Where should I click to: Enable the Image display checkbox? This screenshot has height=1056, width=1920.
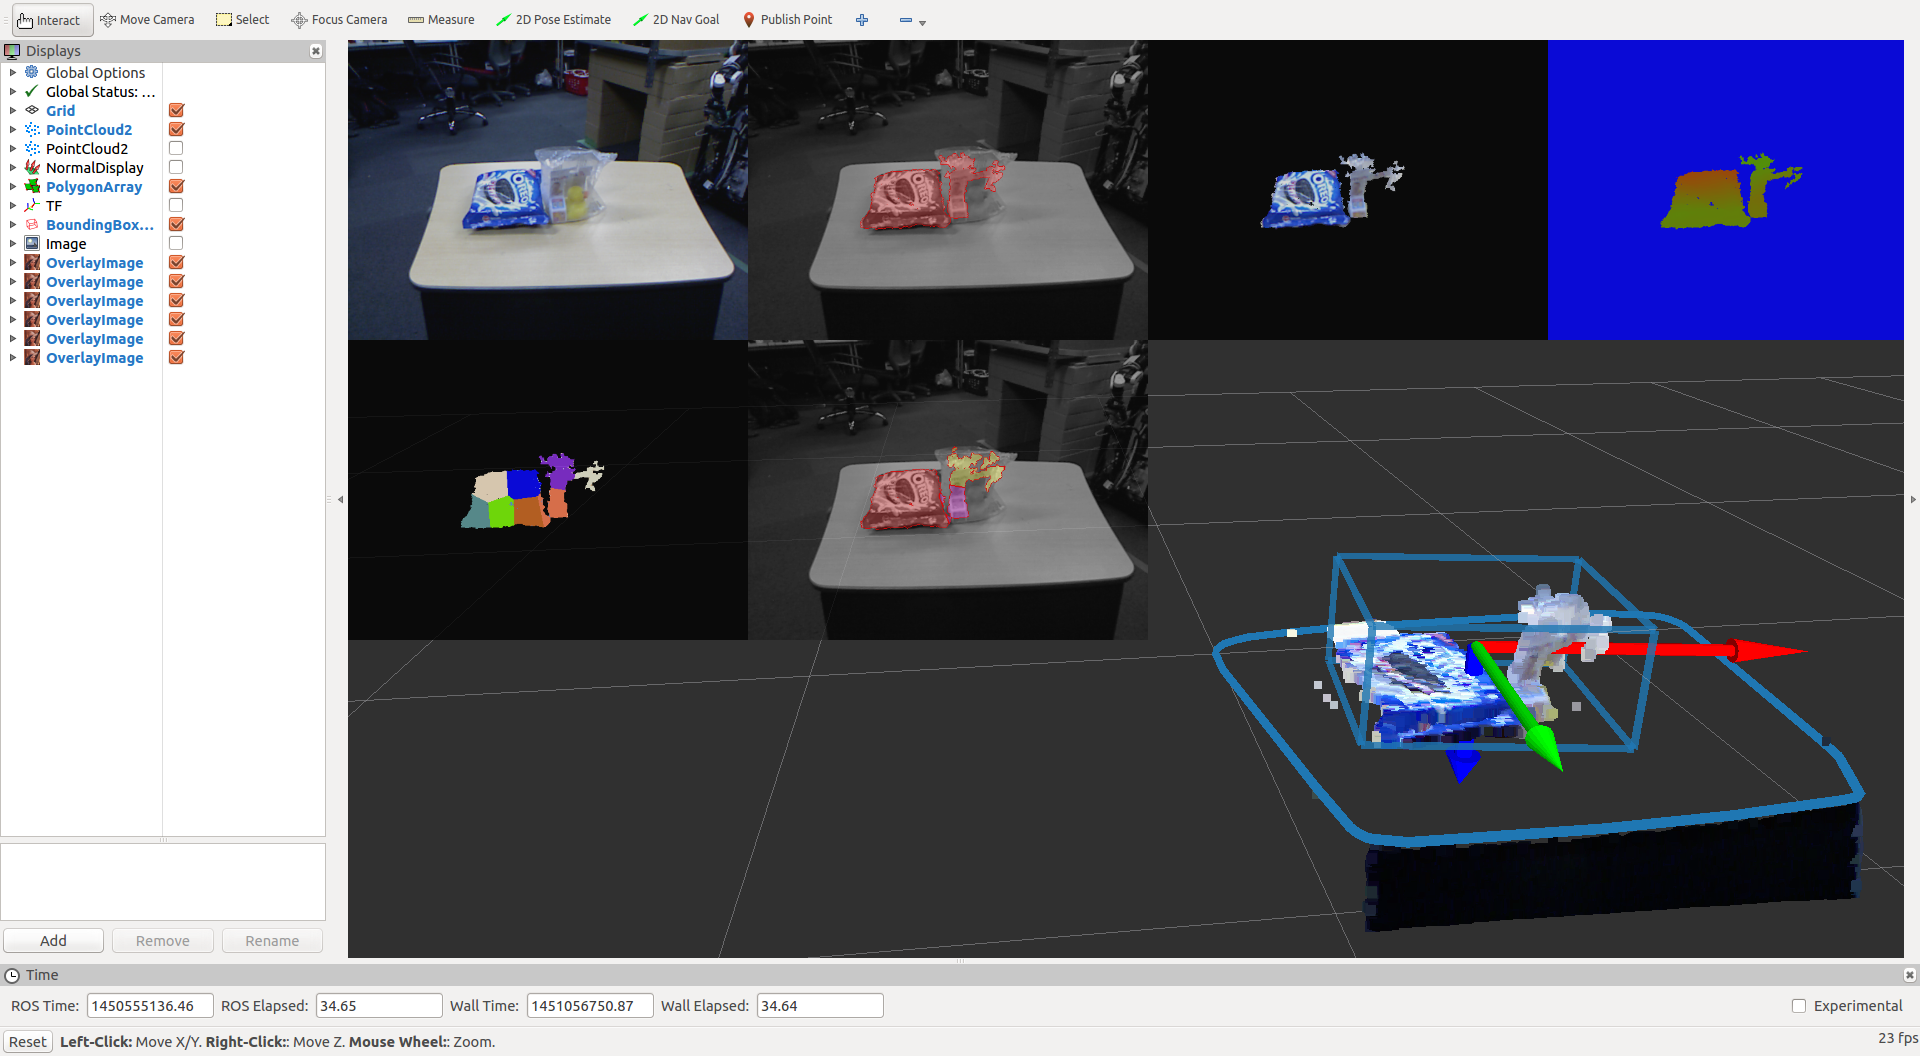point(176,243)
